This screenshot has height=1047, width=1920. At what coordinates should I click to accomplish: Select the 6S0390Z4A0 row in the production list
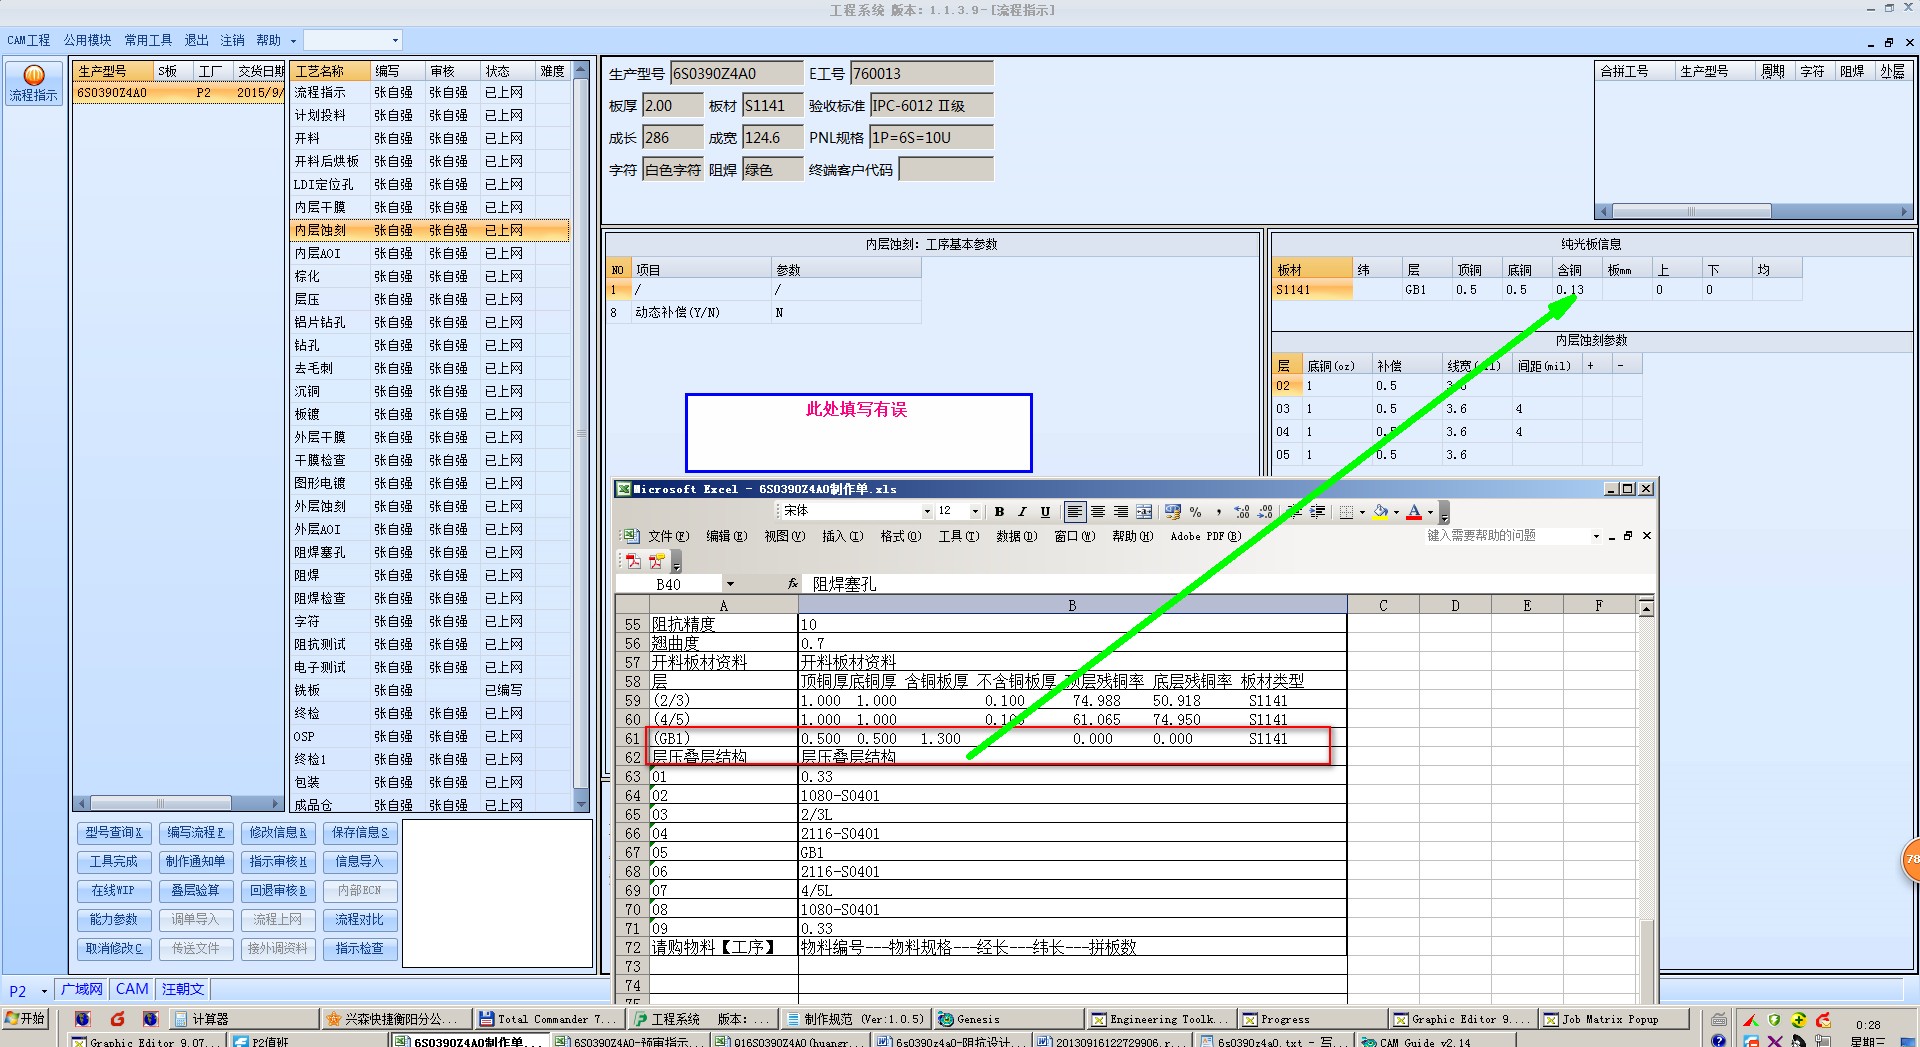[180, 93]
